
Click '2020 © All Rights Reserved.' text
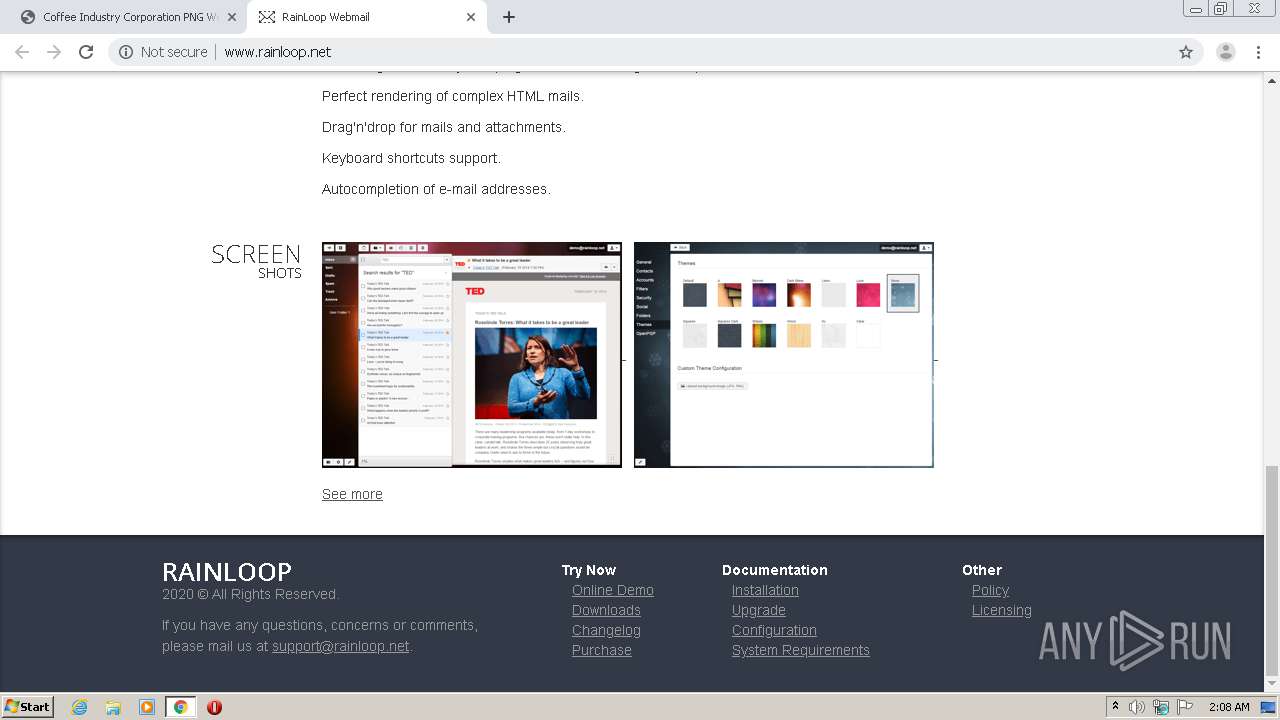251,594
